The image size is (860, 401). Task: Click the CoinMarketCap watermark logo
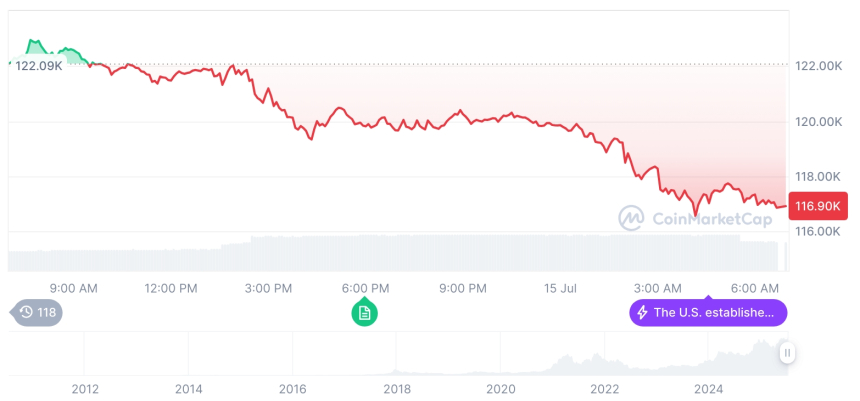tap(630, 217)
